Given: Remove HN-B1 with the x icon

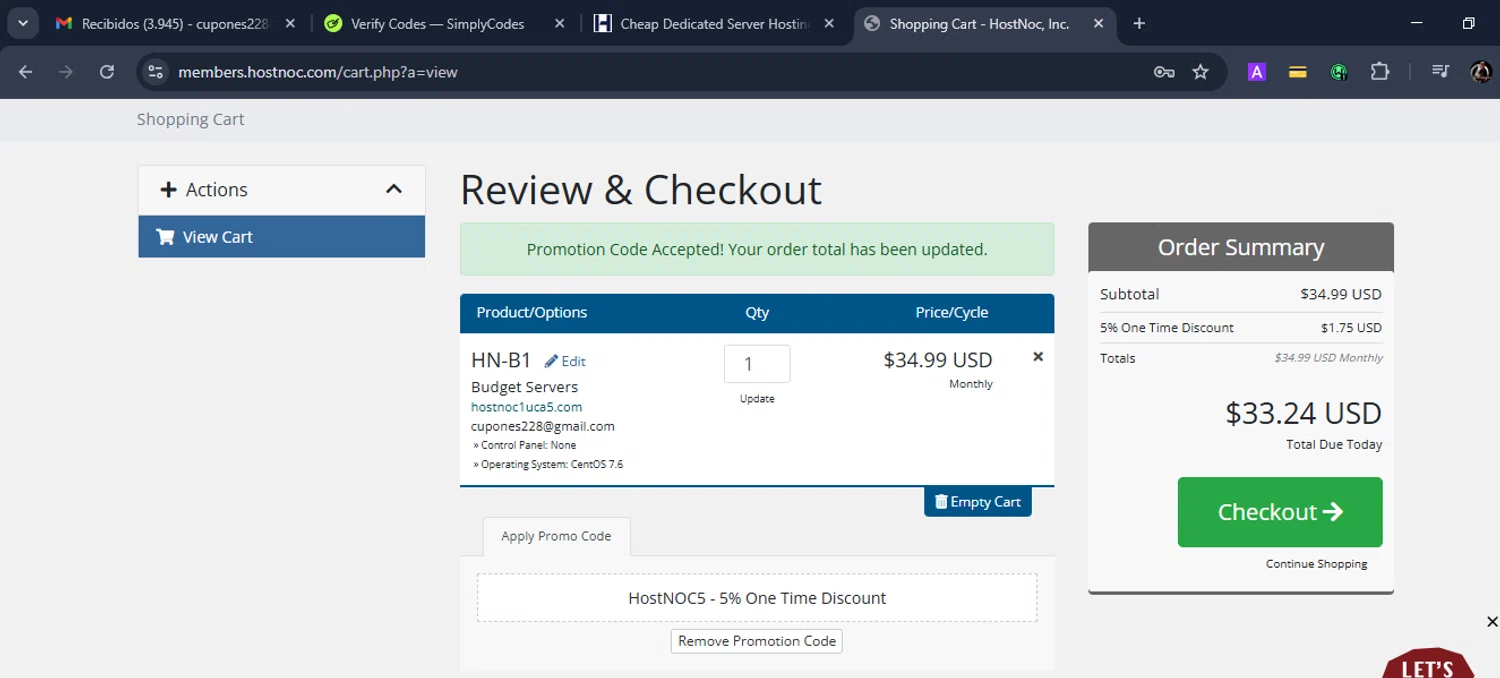Looking at the screenshot, I should 1038,356.
